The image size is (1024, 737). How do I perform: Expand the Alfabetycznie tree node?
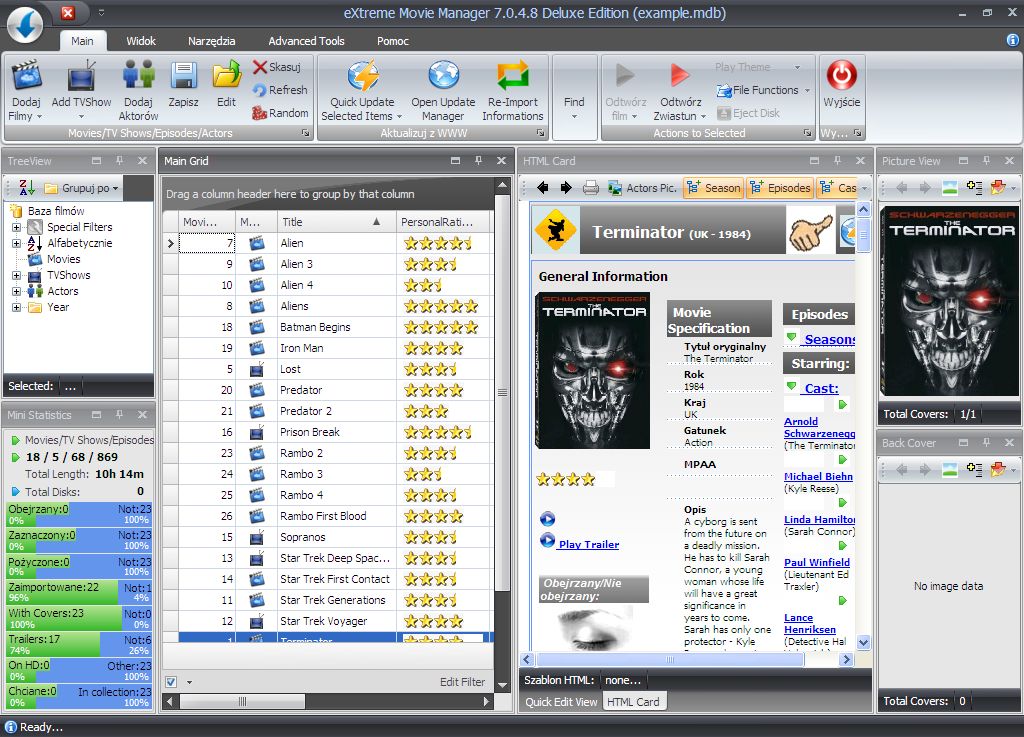[16, 243]
